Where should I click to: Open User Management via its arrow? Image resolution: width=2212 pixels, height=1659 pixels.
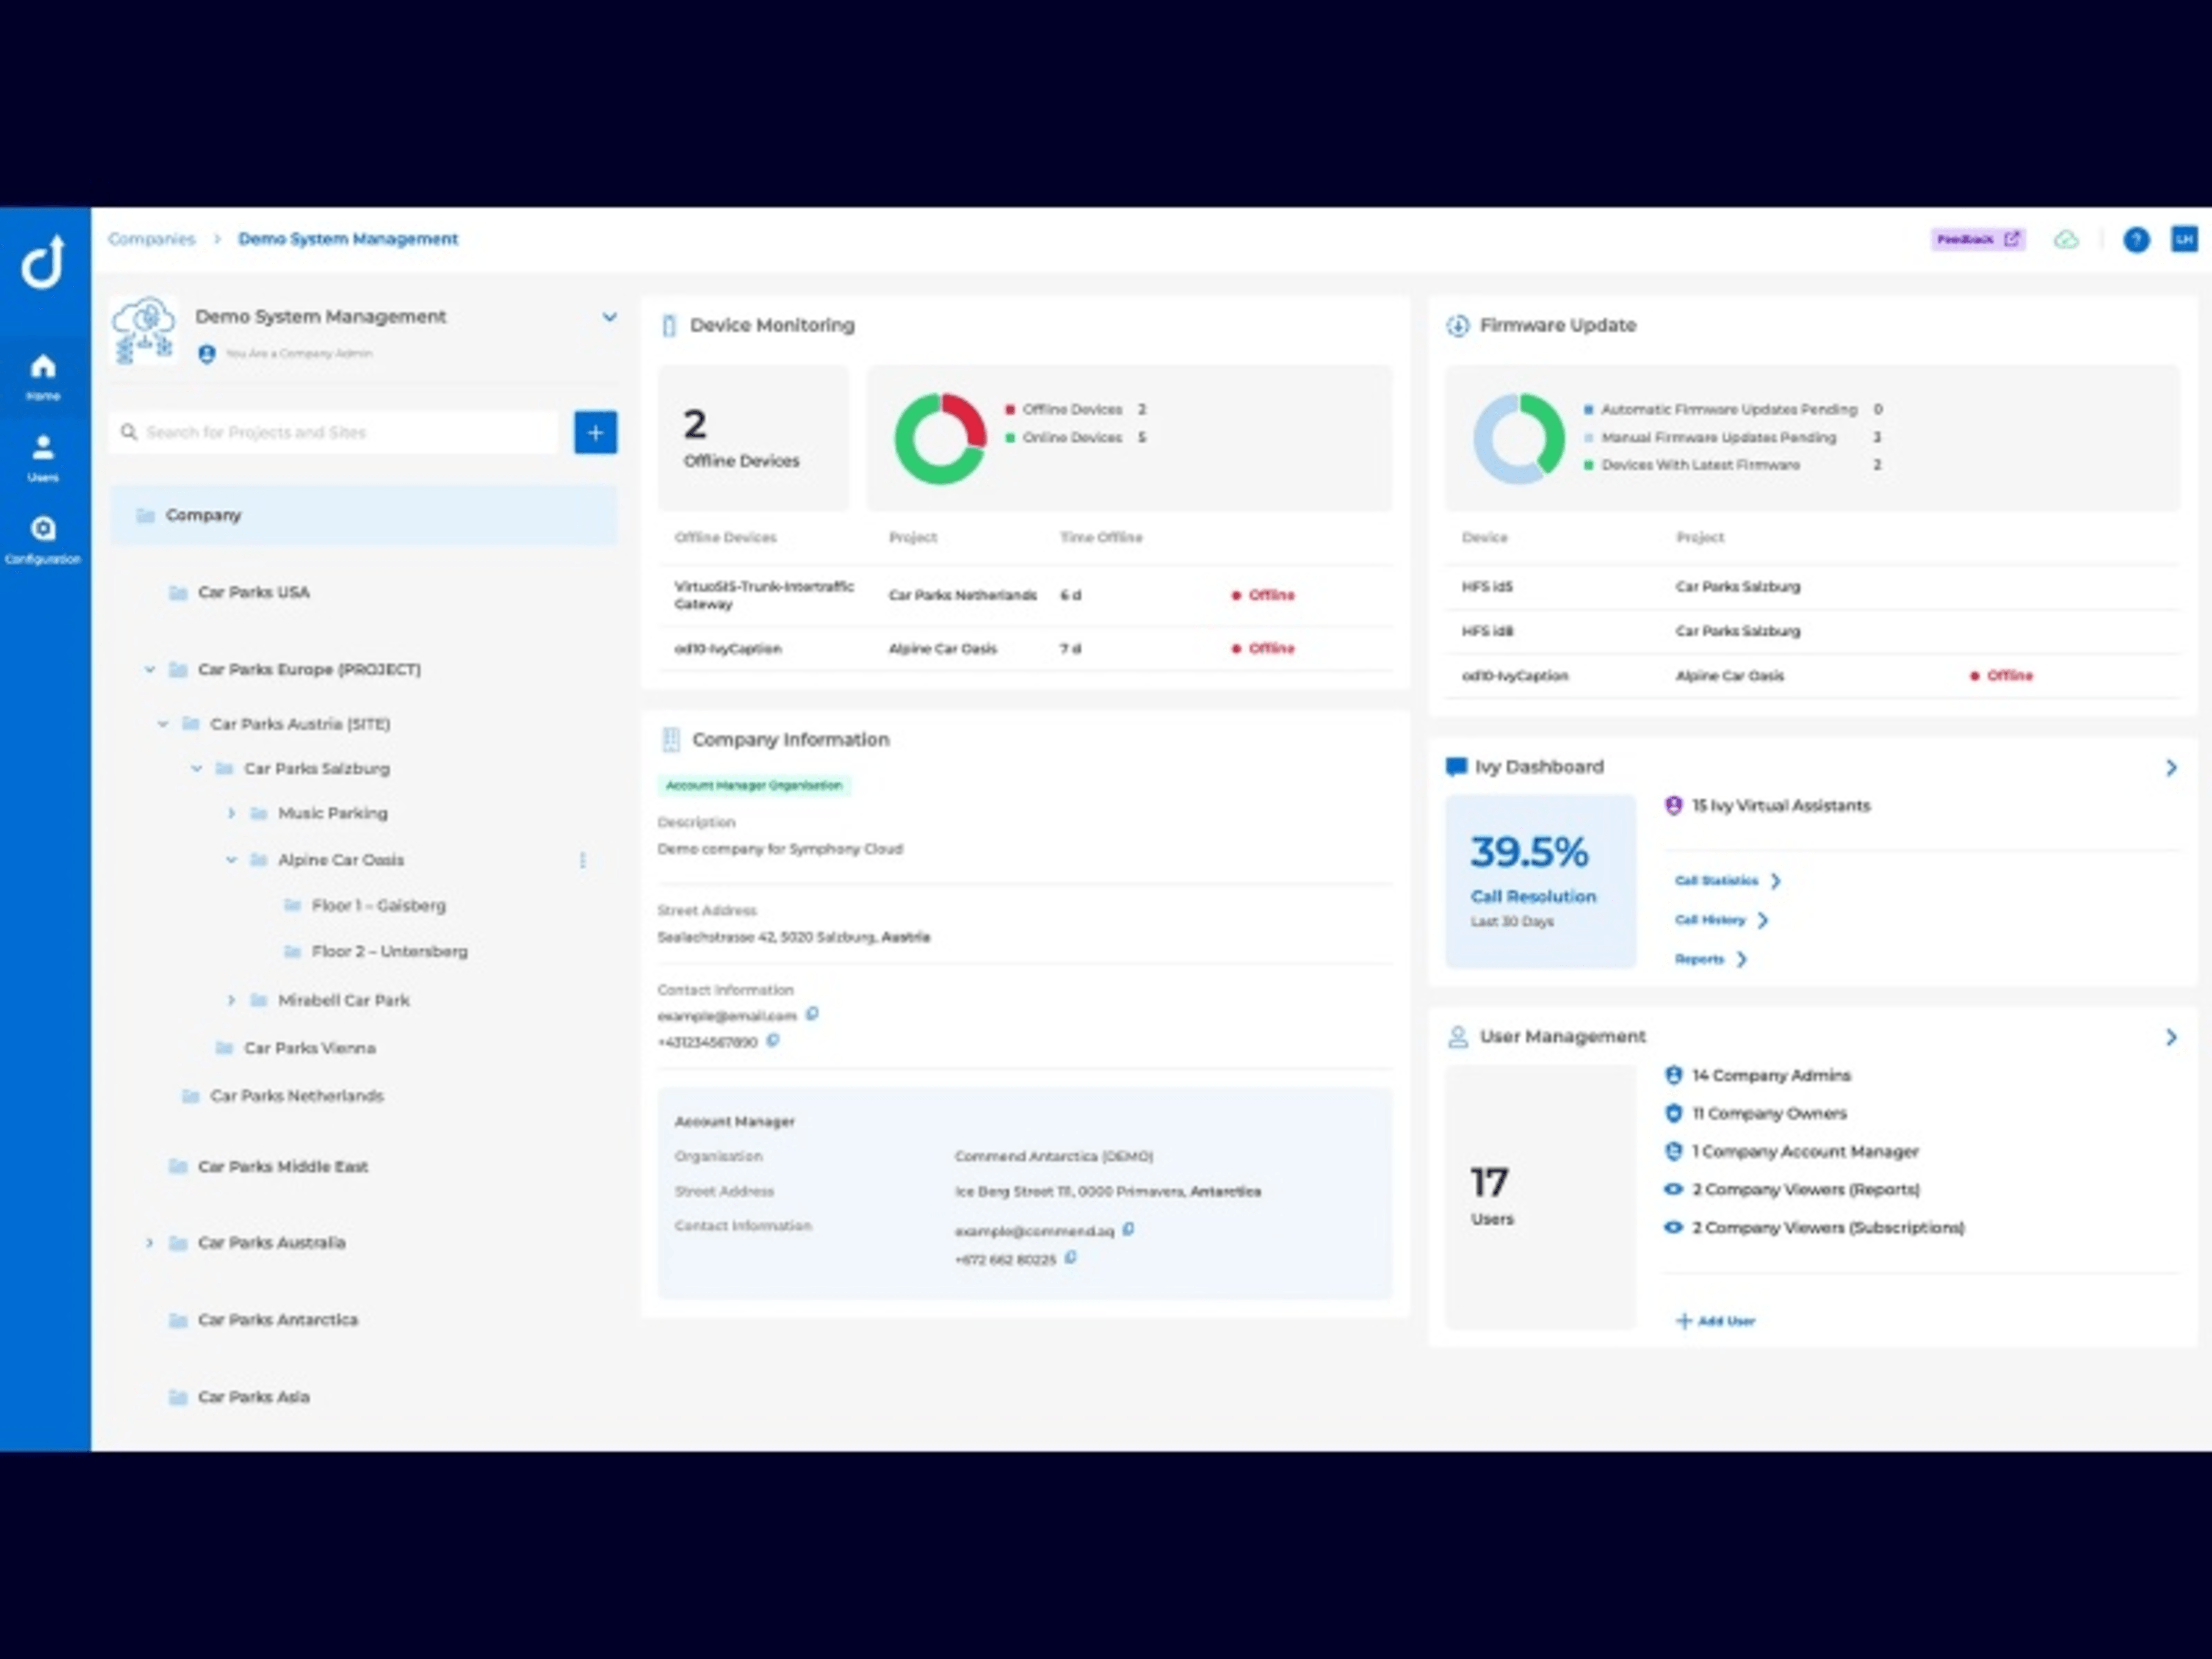click(2171, 1038)
